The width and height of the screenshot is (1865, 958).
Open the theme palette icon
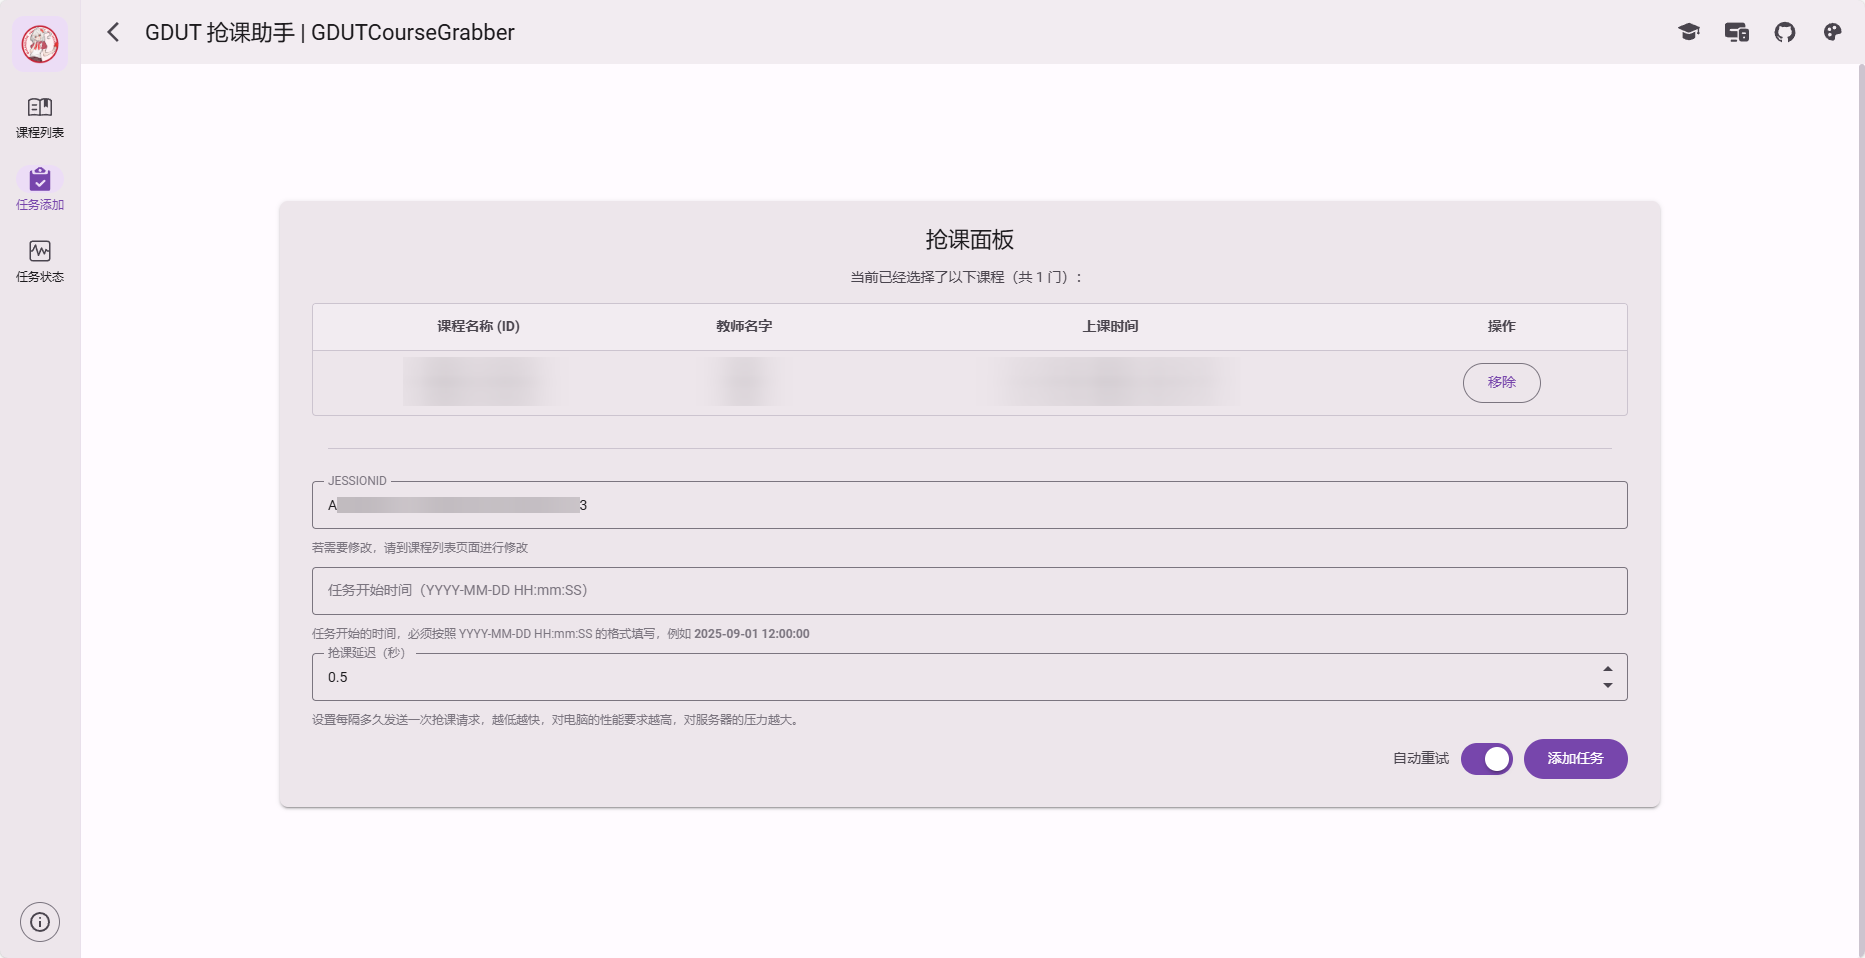pyautogui.click(x=1832, y=32)
